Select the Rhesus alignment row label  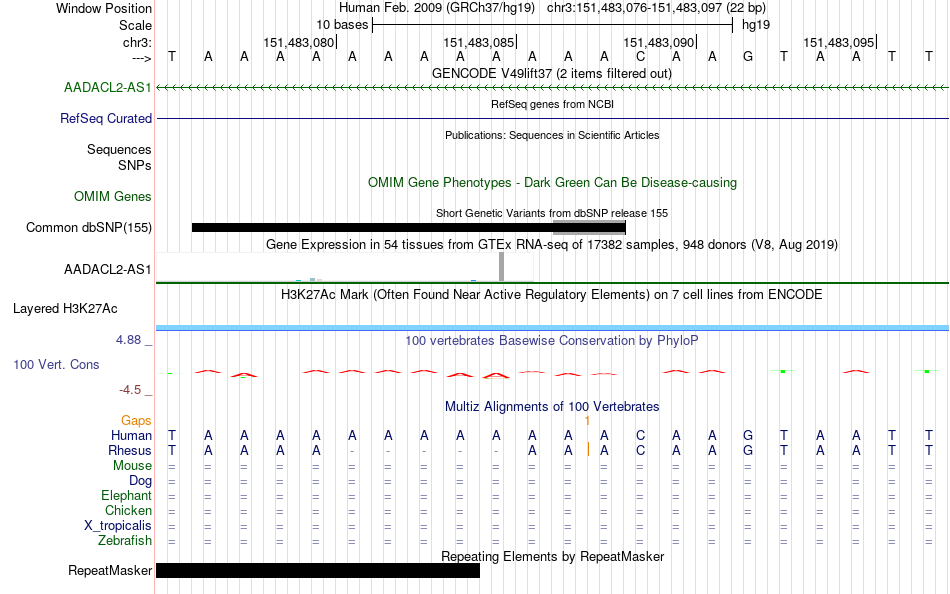(130, 451)
